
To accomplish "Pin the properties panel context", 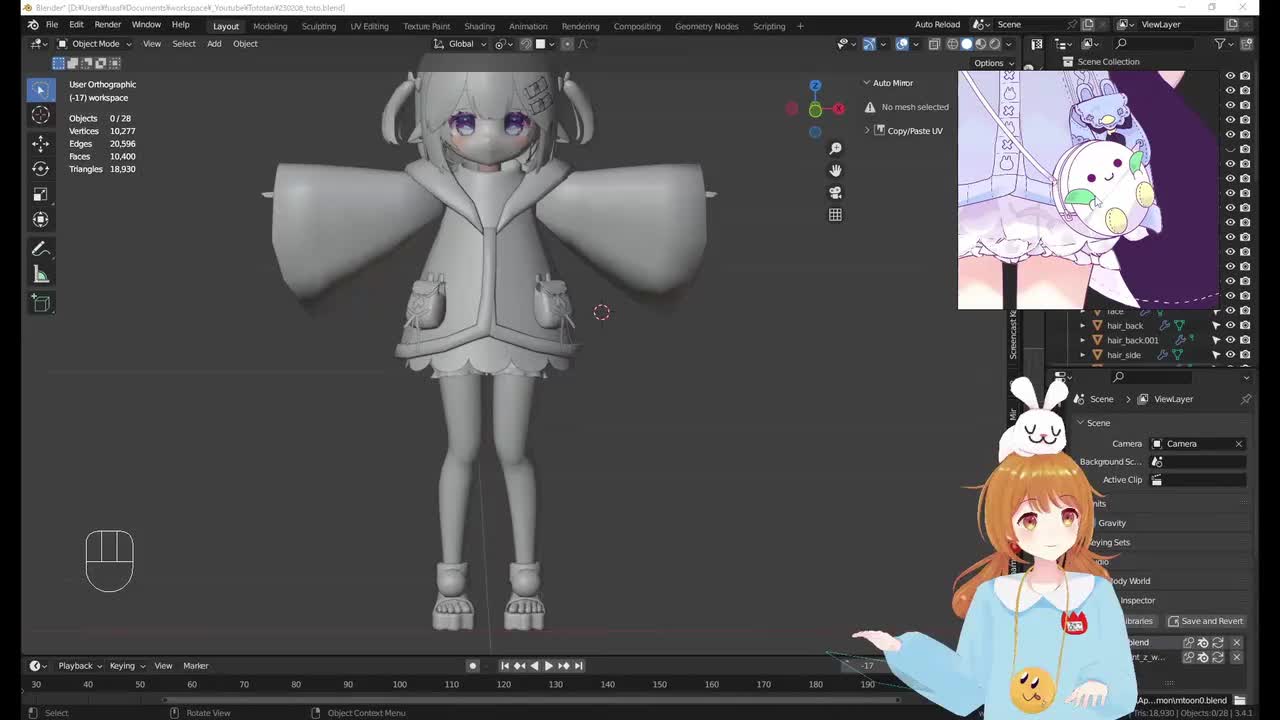I will (x=1246, y=399).
